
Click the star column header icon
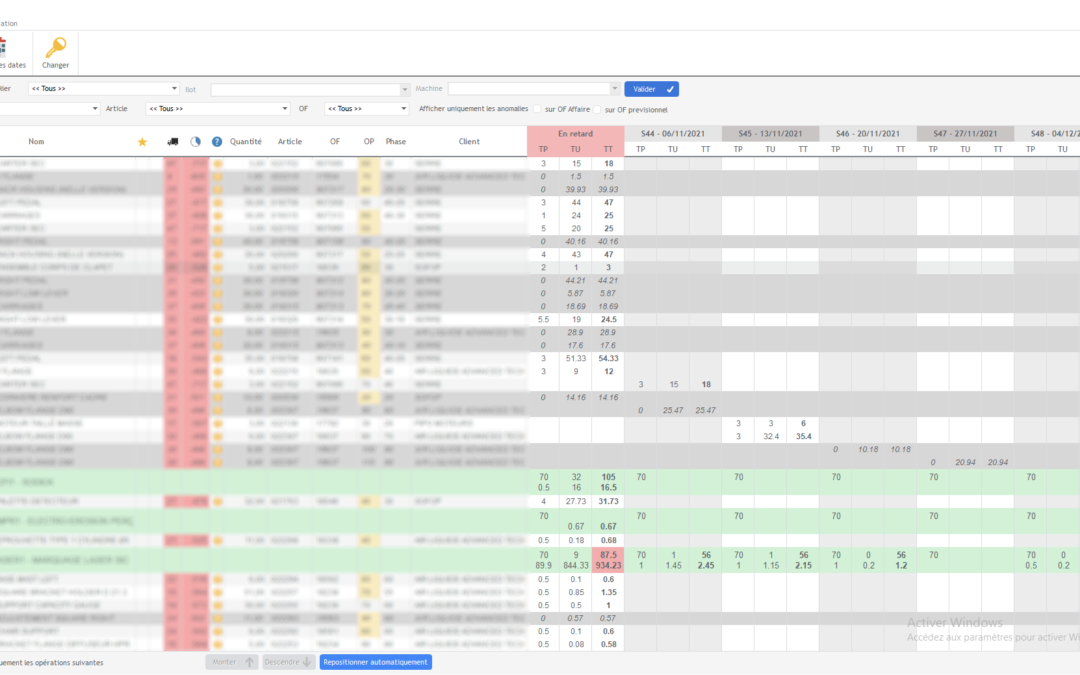(x=143, y=141)
